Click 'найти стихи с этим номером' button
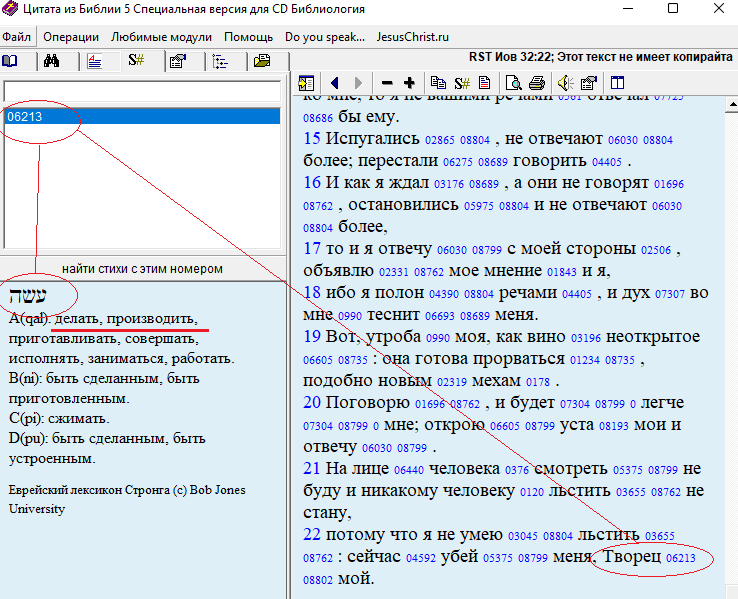The width and height of the screenshot is (738, 599). click(141, 268)
